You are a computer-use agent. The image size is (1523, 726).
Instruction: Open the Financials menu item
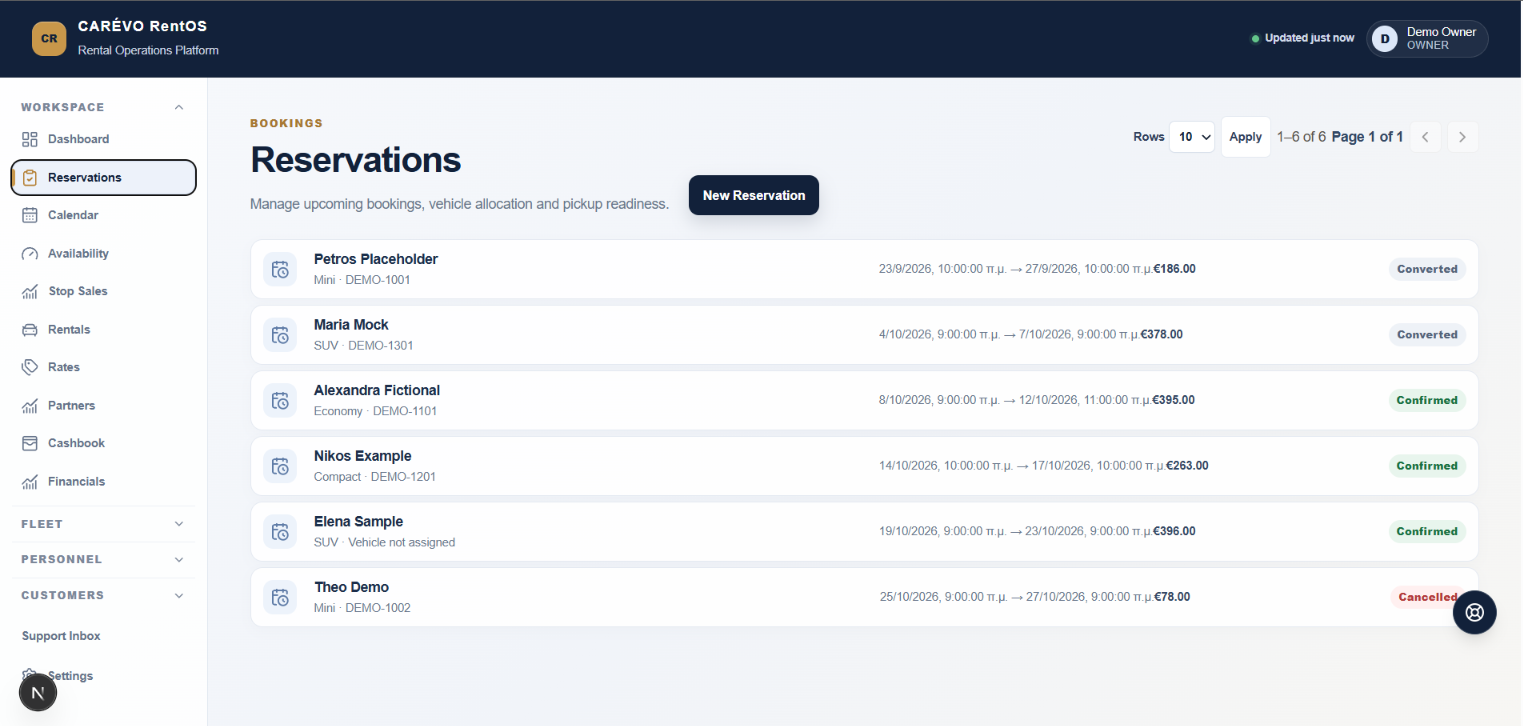pos(103,481)
